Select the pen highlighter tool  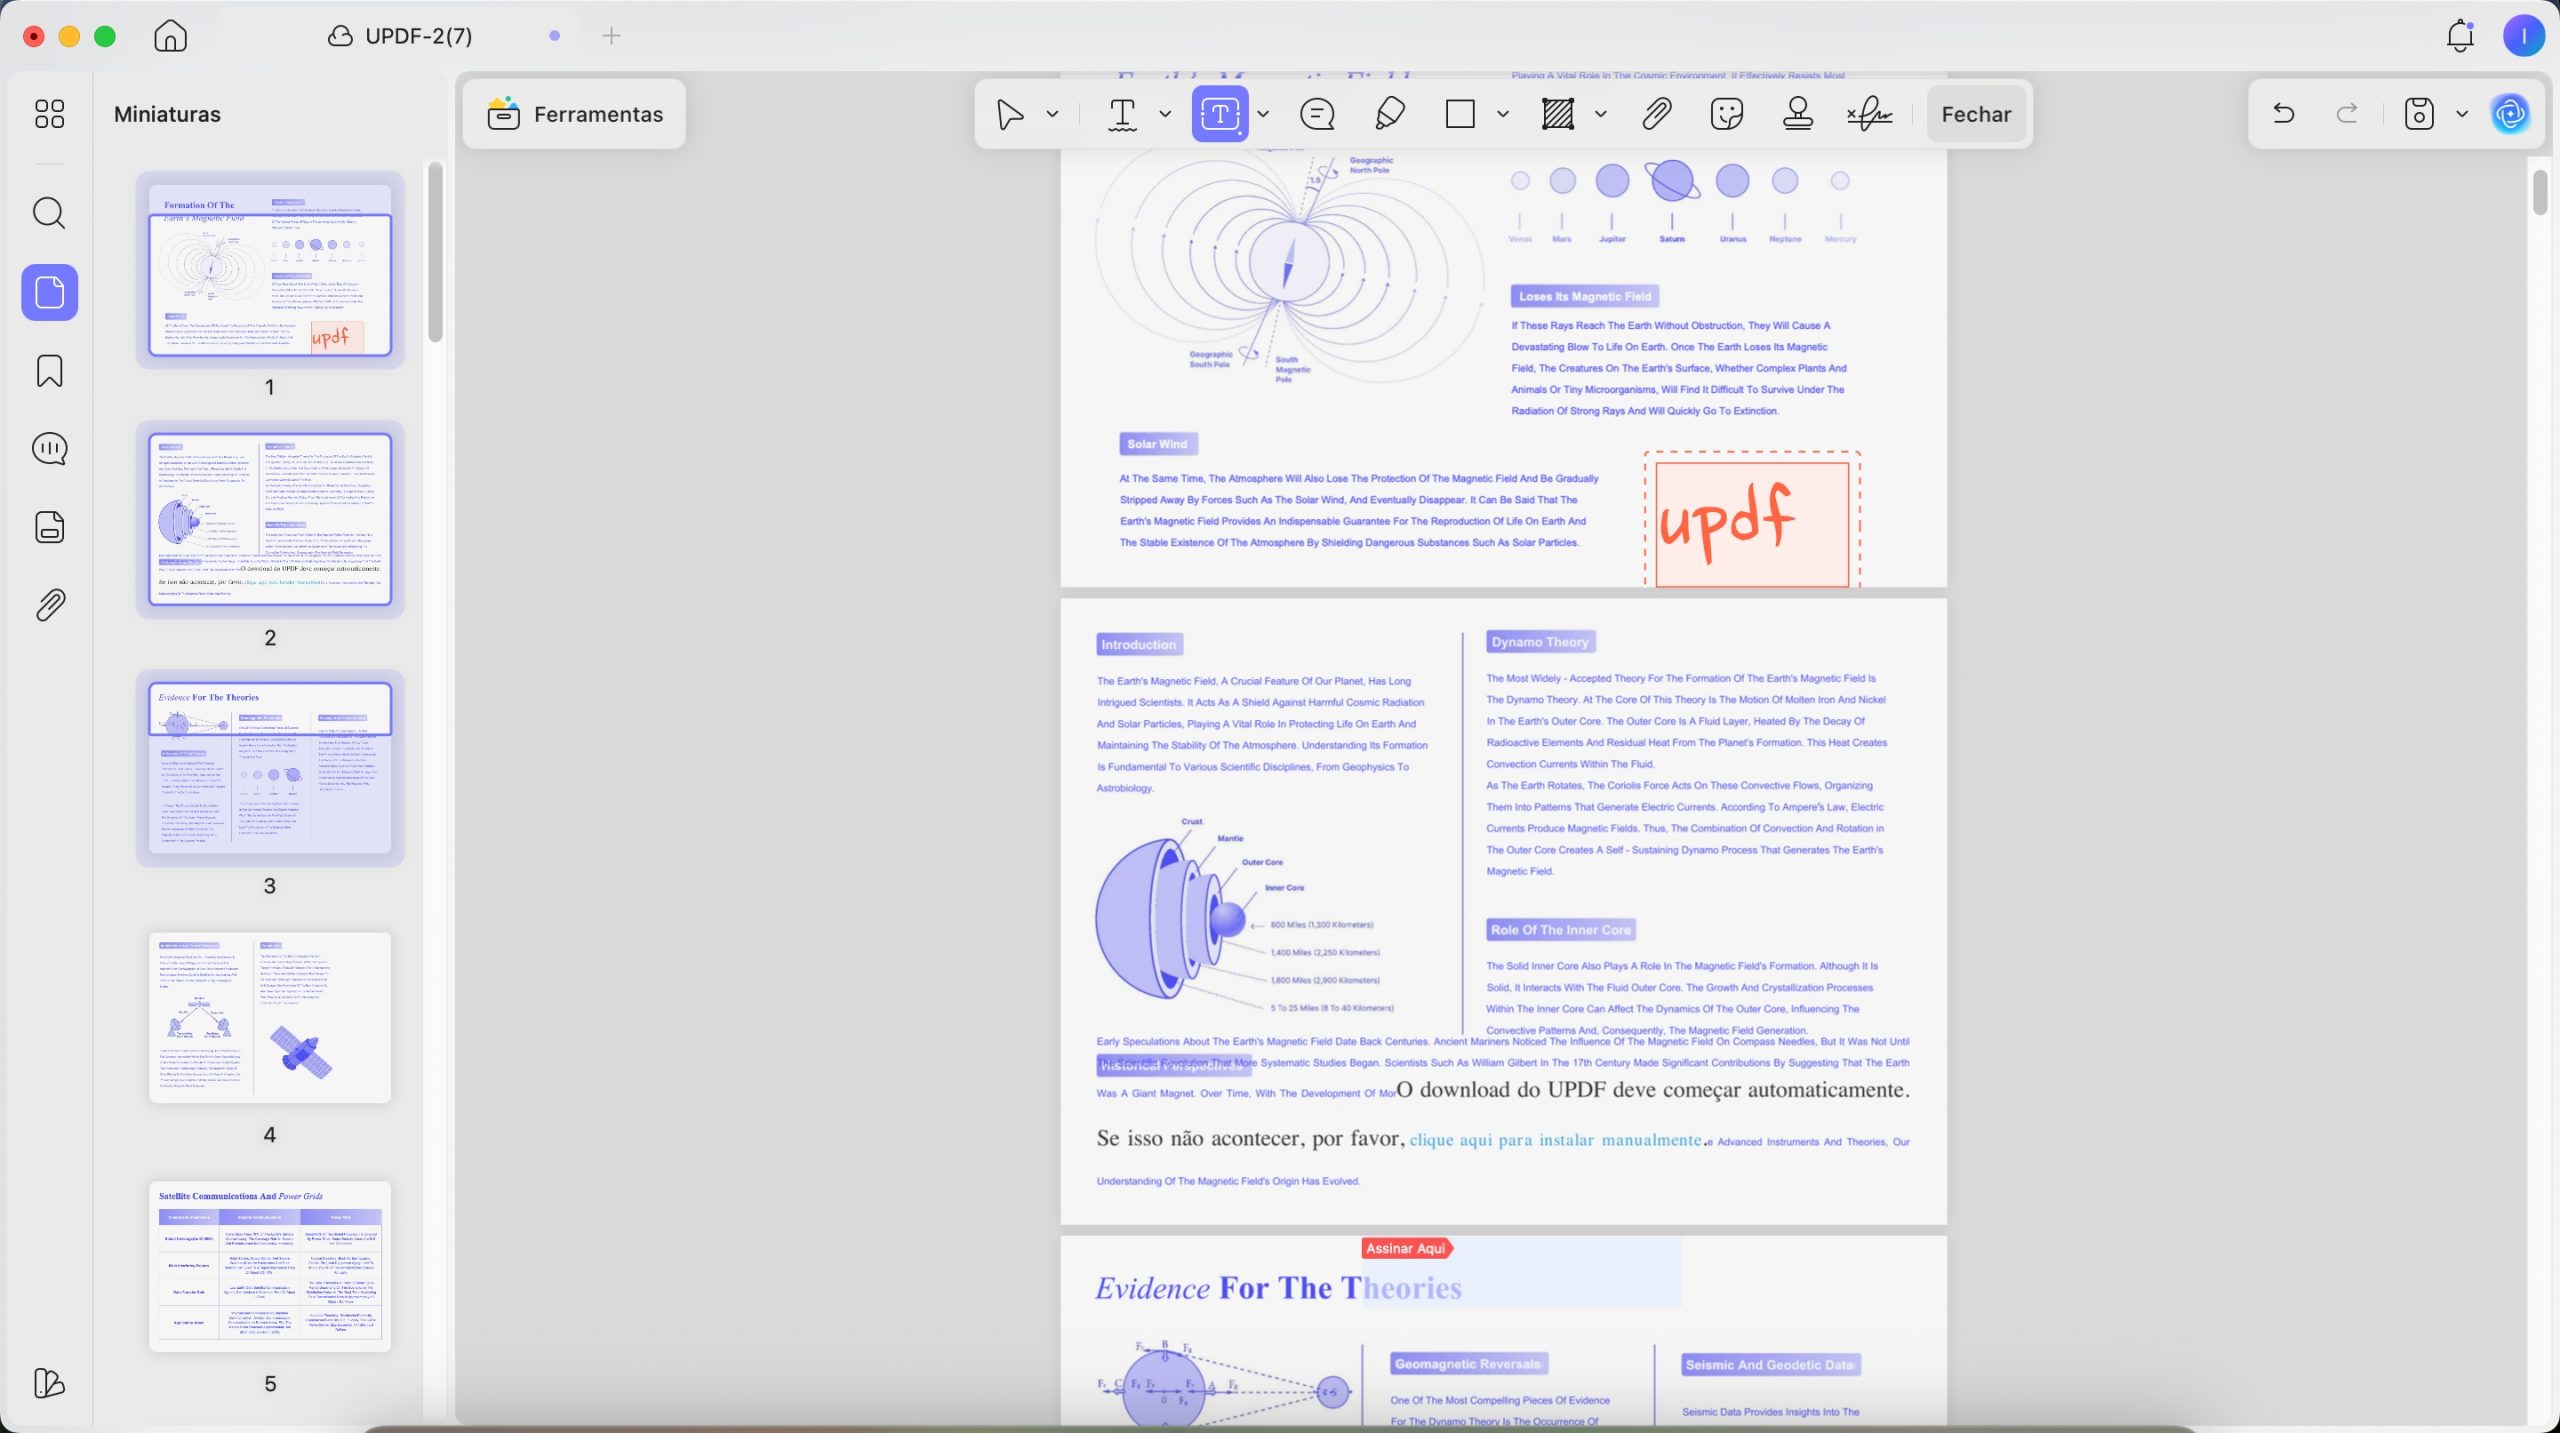[1390, 114]
